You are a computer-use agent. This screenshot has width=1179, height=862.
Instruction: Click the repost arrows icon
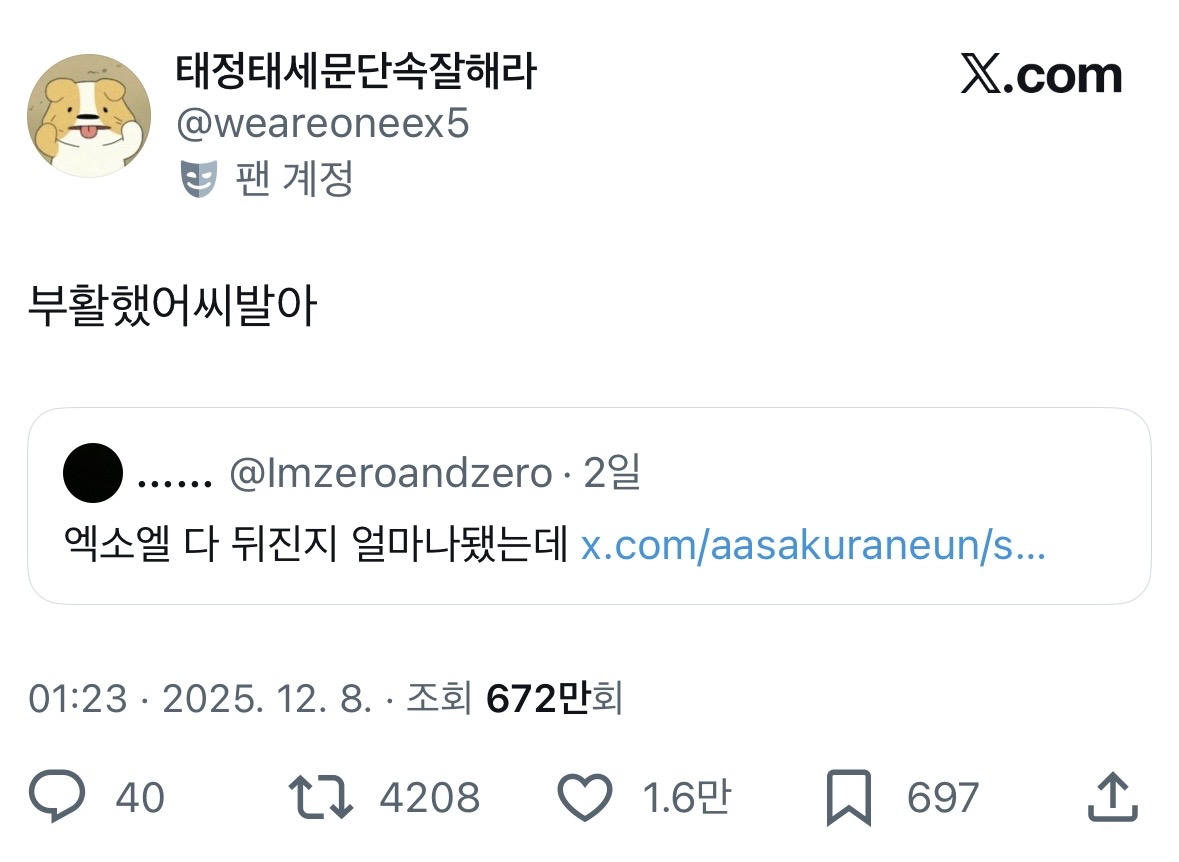[x=320, y=798]
